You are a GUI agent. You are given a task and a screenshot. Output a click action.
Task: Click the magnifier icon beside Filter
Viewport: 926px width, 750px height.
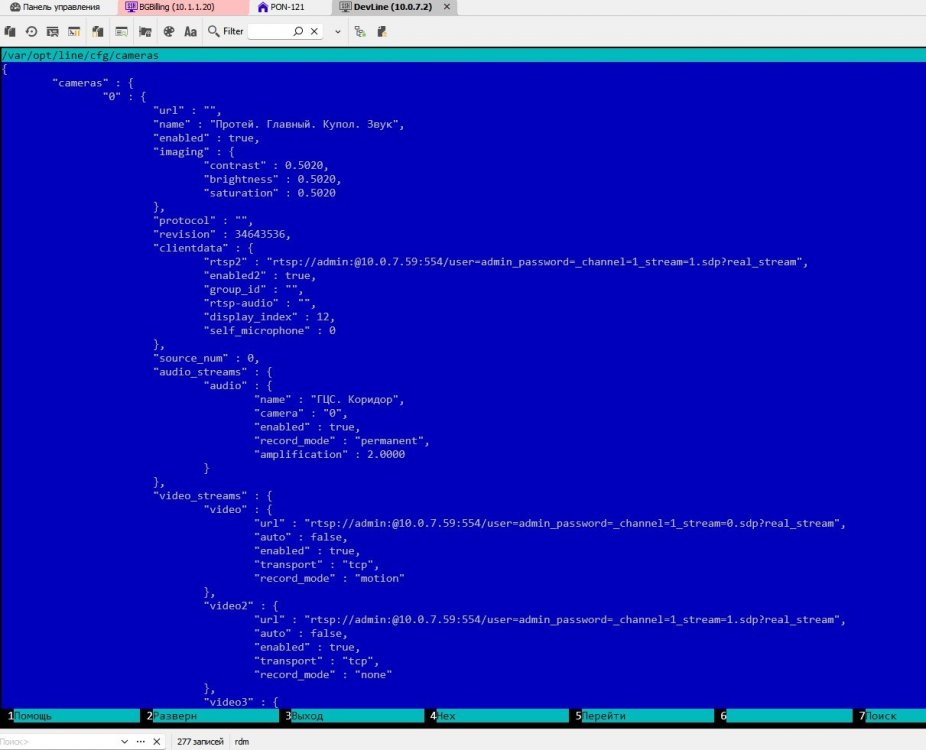click(213, 31)
